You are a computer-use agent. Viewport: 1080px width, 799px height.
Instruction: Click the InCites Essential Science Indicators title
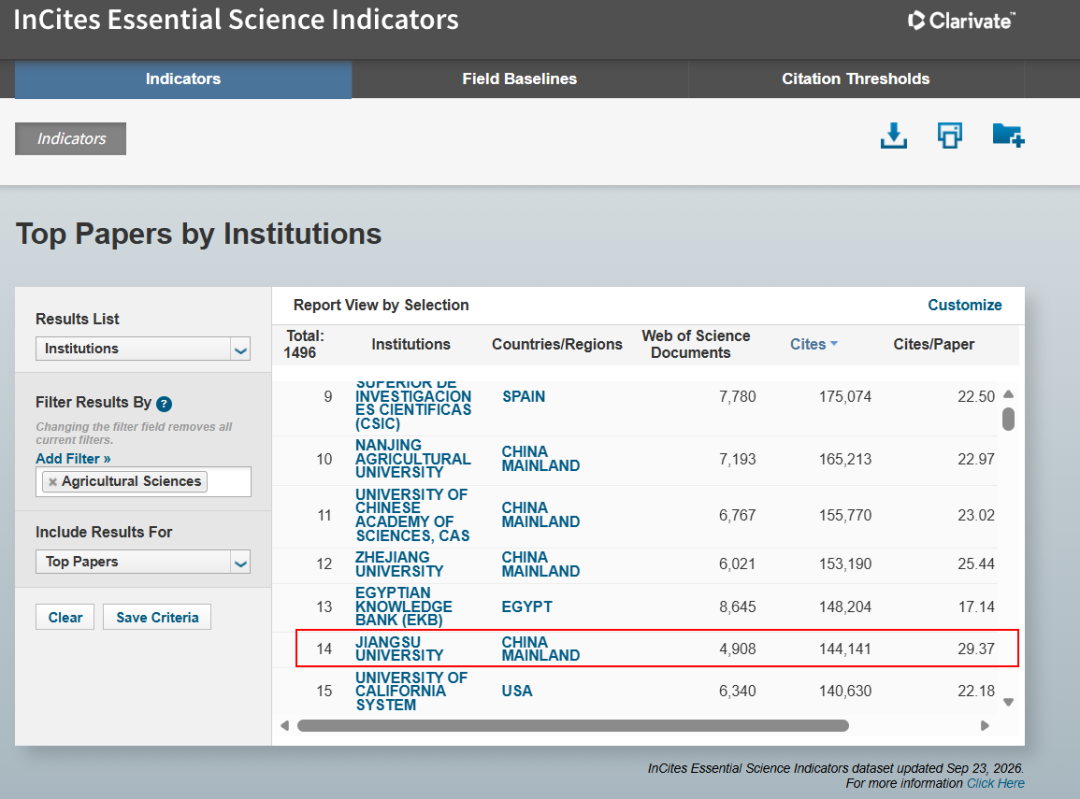(236, 19)
